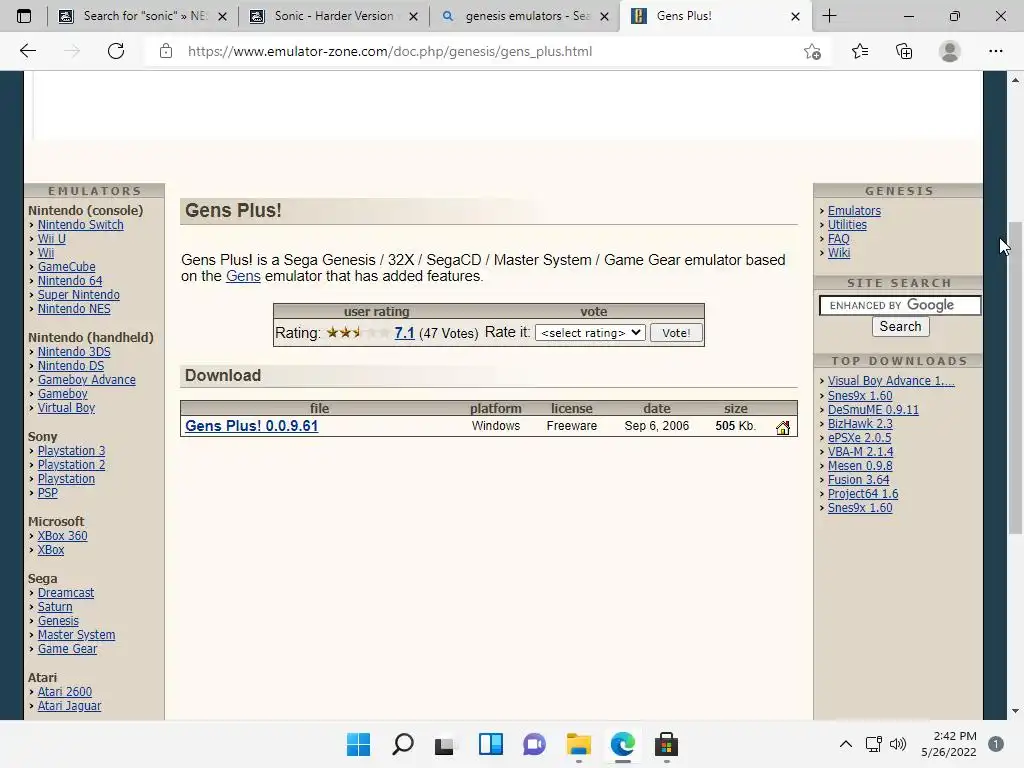Open Nintendo 64 link in sidebar

[70, 281]
